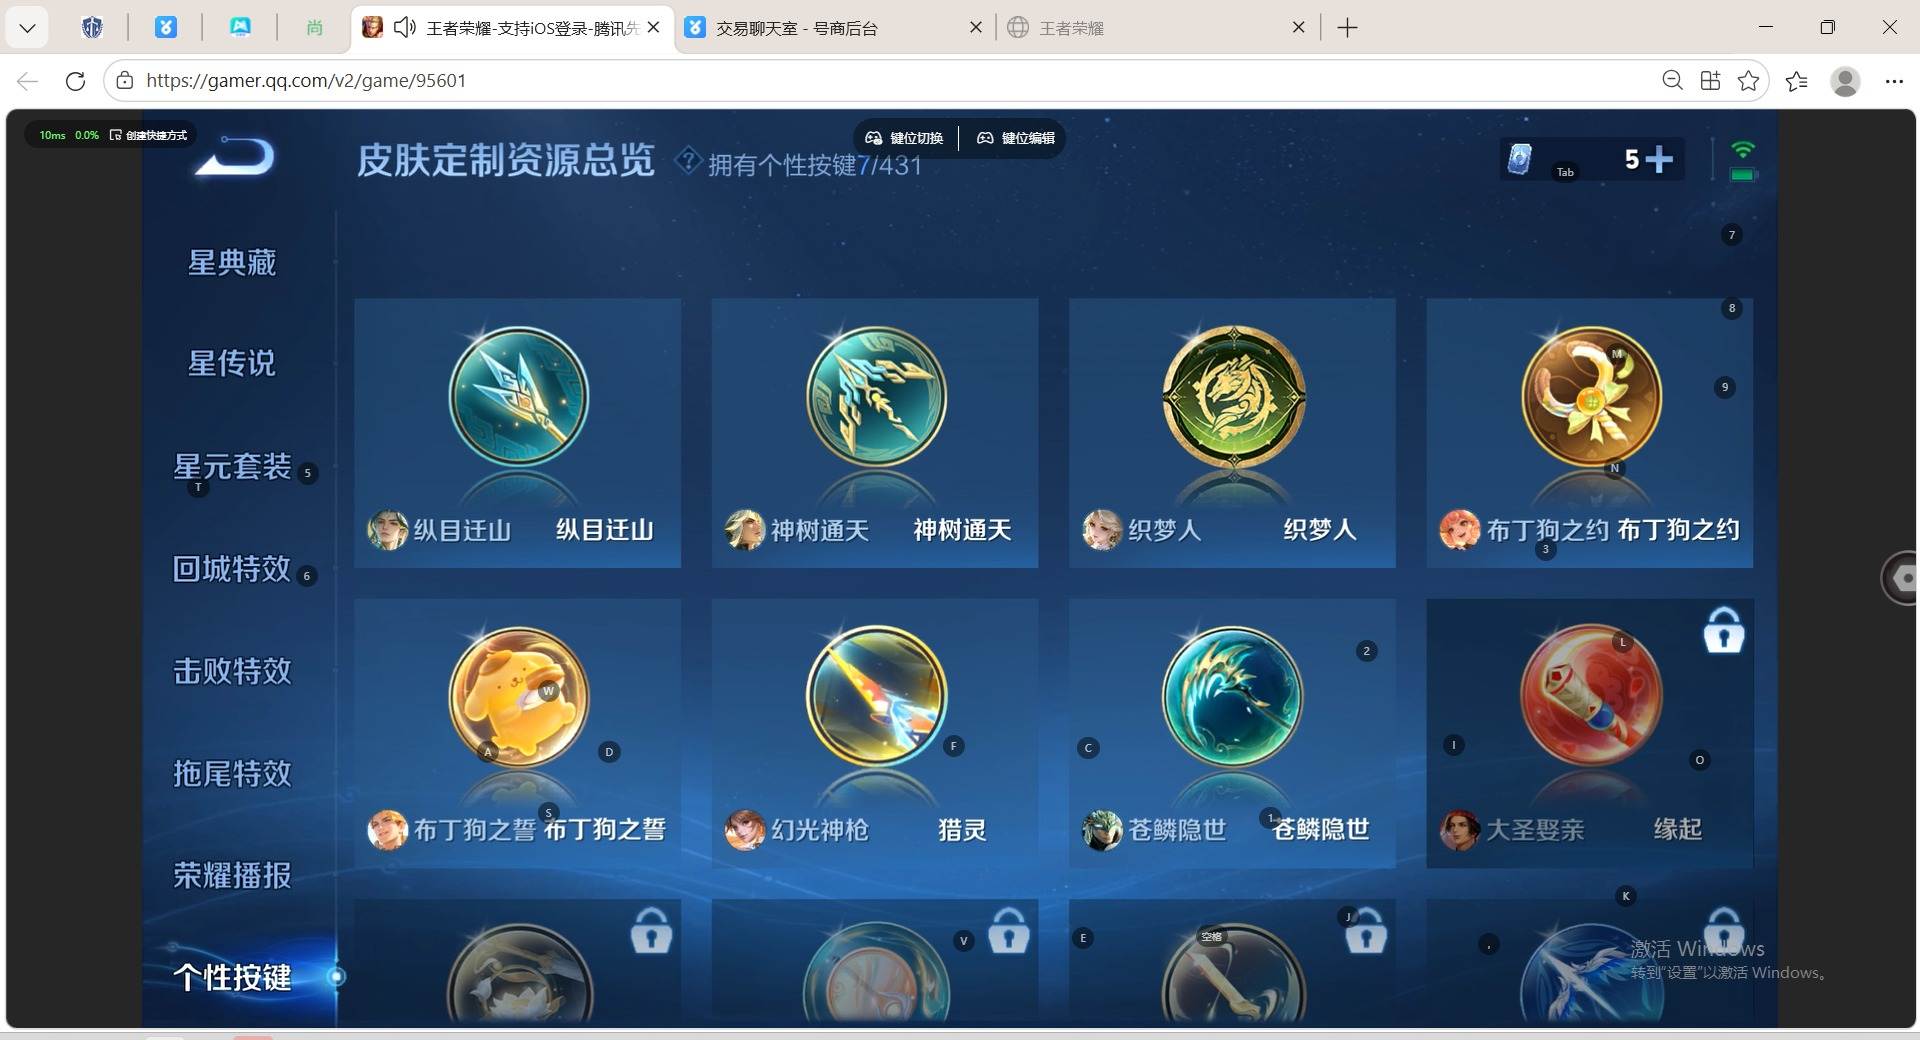This screenshot has width=1920, height=1040.
Task: Click the game back arrow icon
Action: (x=235, y=157)
